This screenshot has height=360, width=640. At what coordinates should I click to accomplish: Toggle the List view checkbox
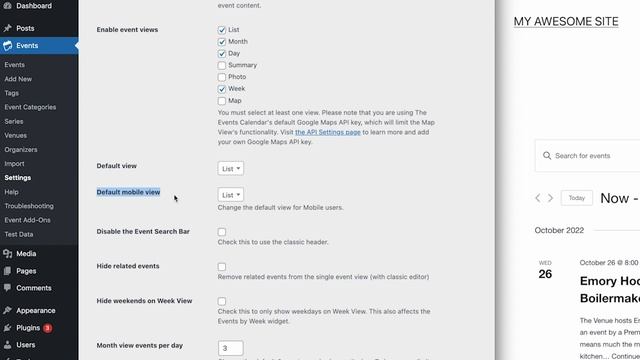pyautogui.click(x=222, y=30)
